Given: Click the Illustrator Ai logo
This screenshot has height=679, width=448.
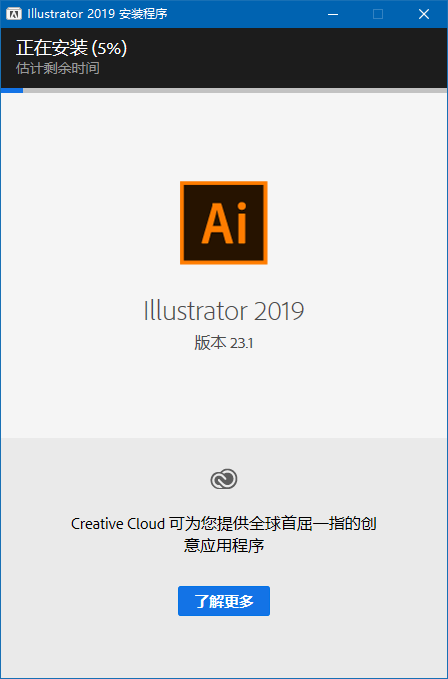Looking at the screenshot, I should [x=224, y=223].
